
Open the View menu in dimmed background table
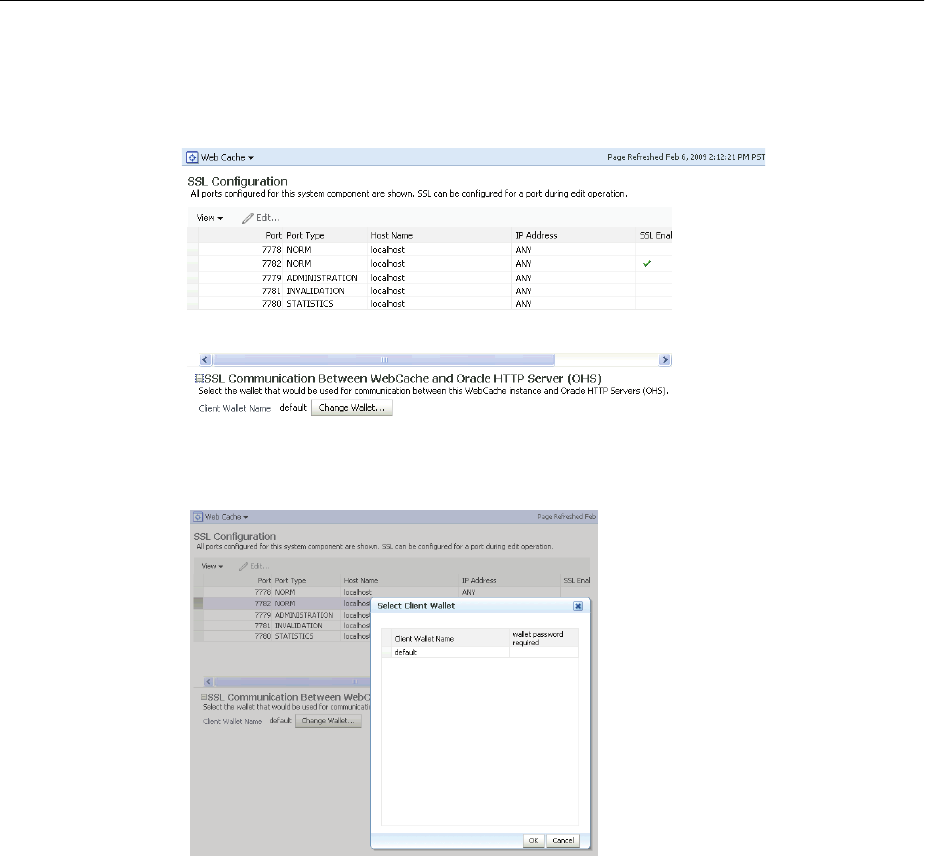click(212, 566)
